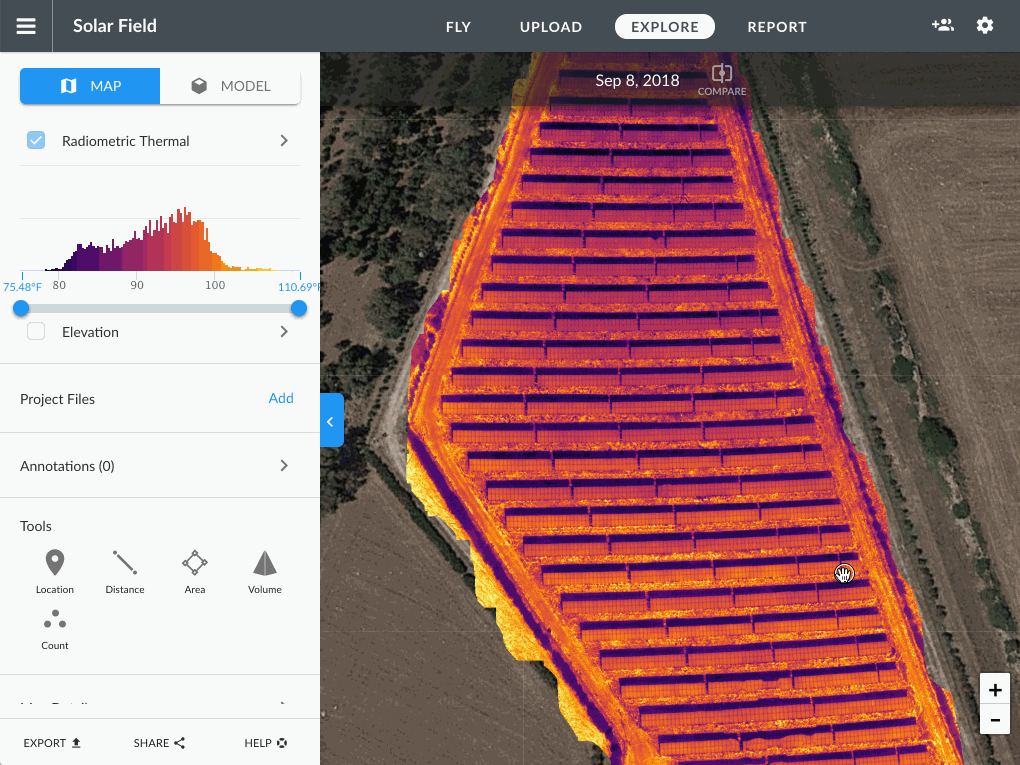Expand the Radiometric Thermal layer details
This screenshot has height=765, width=1020.
click(x=283, y=141)
